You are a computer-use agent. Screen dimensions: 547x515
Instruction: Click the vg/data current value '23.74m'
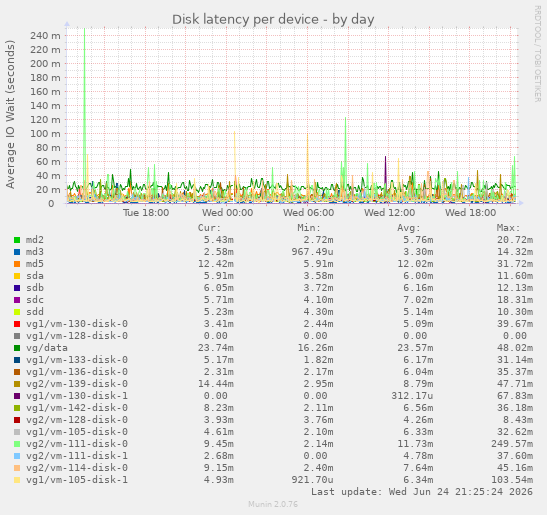tap(216, 348)
